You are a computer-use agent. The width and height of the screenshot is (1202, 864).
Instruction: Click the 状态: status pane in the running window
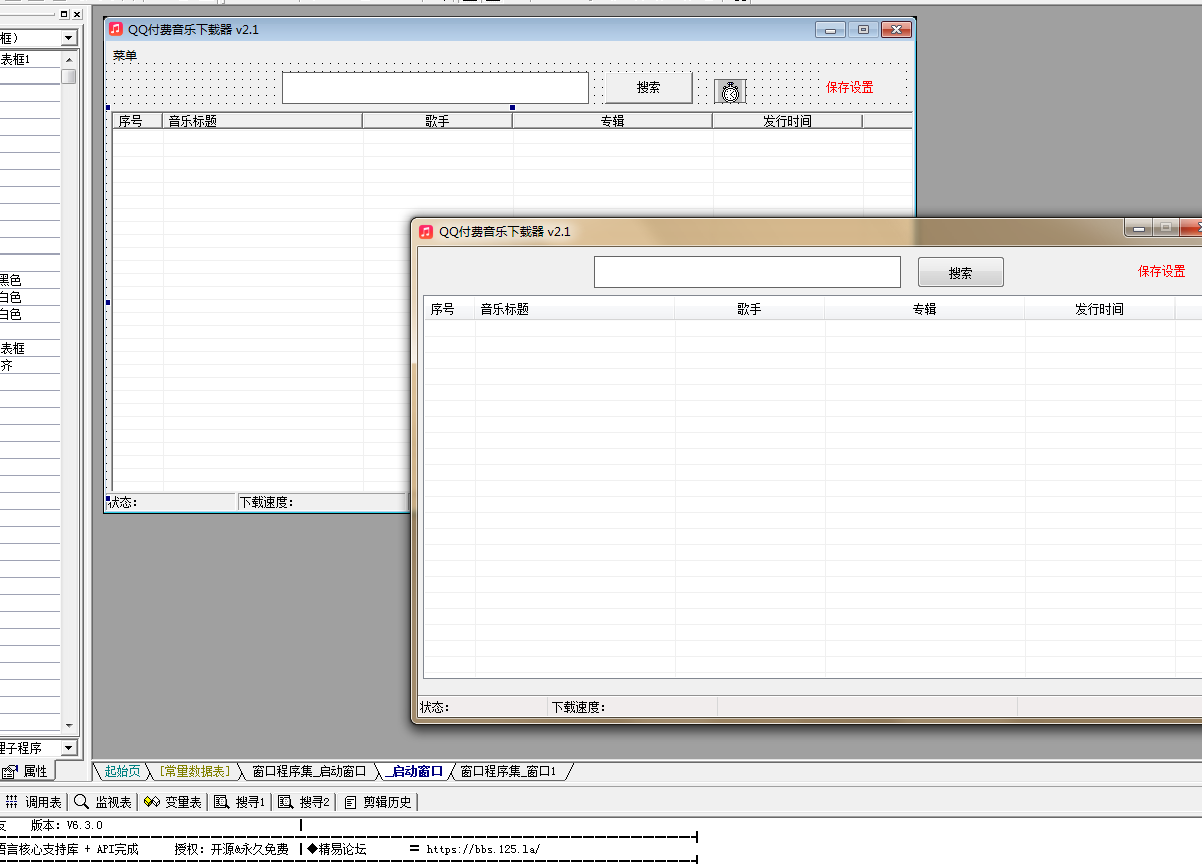tap(482, 707)
